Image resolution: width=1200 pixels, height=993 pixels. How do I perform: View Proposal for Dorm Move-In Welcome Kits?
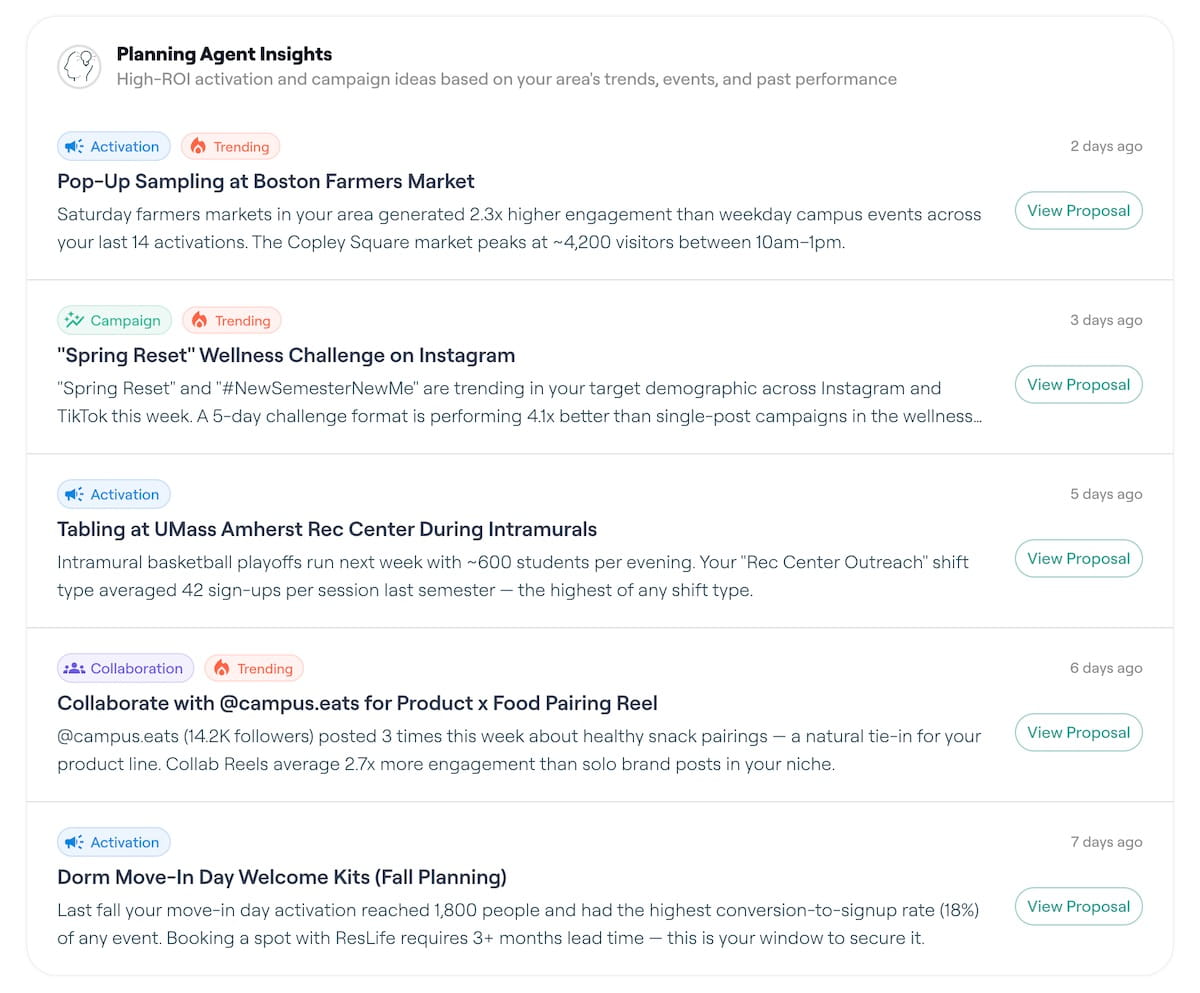click(1078, 907)
